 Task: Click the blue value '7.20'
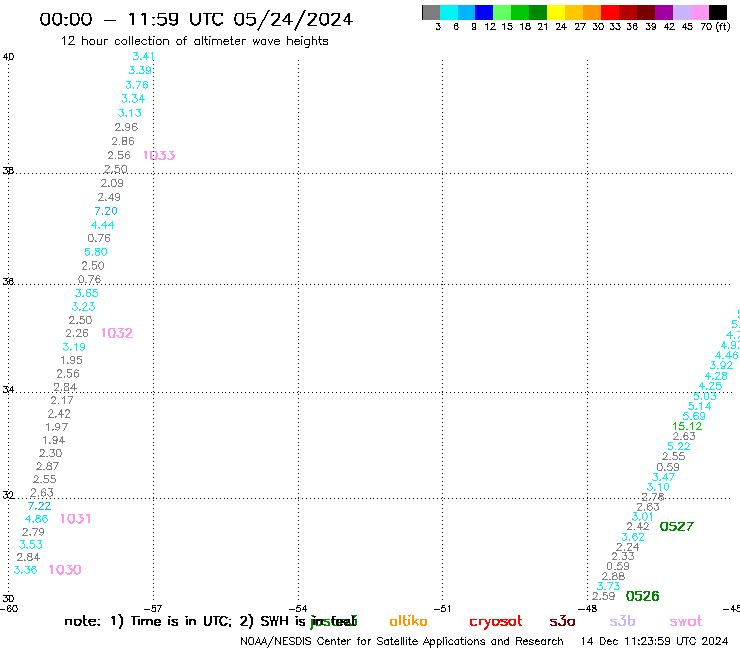pyautogui.click(x=106, y=211)
